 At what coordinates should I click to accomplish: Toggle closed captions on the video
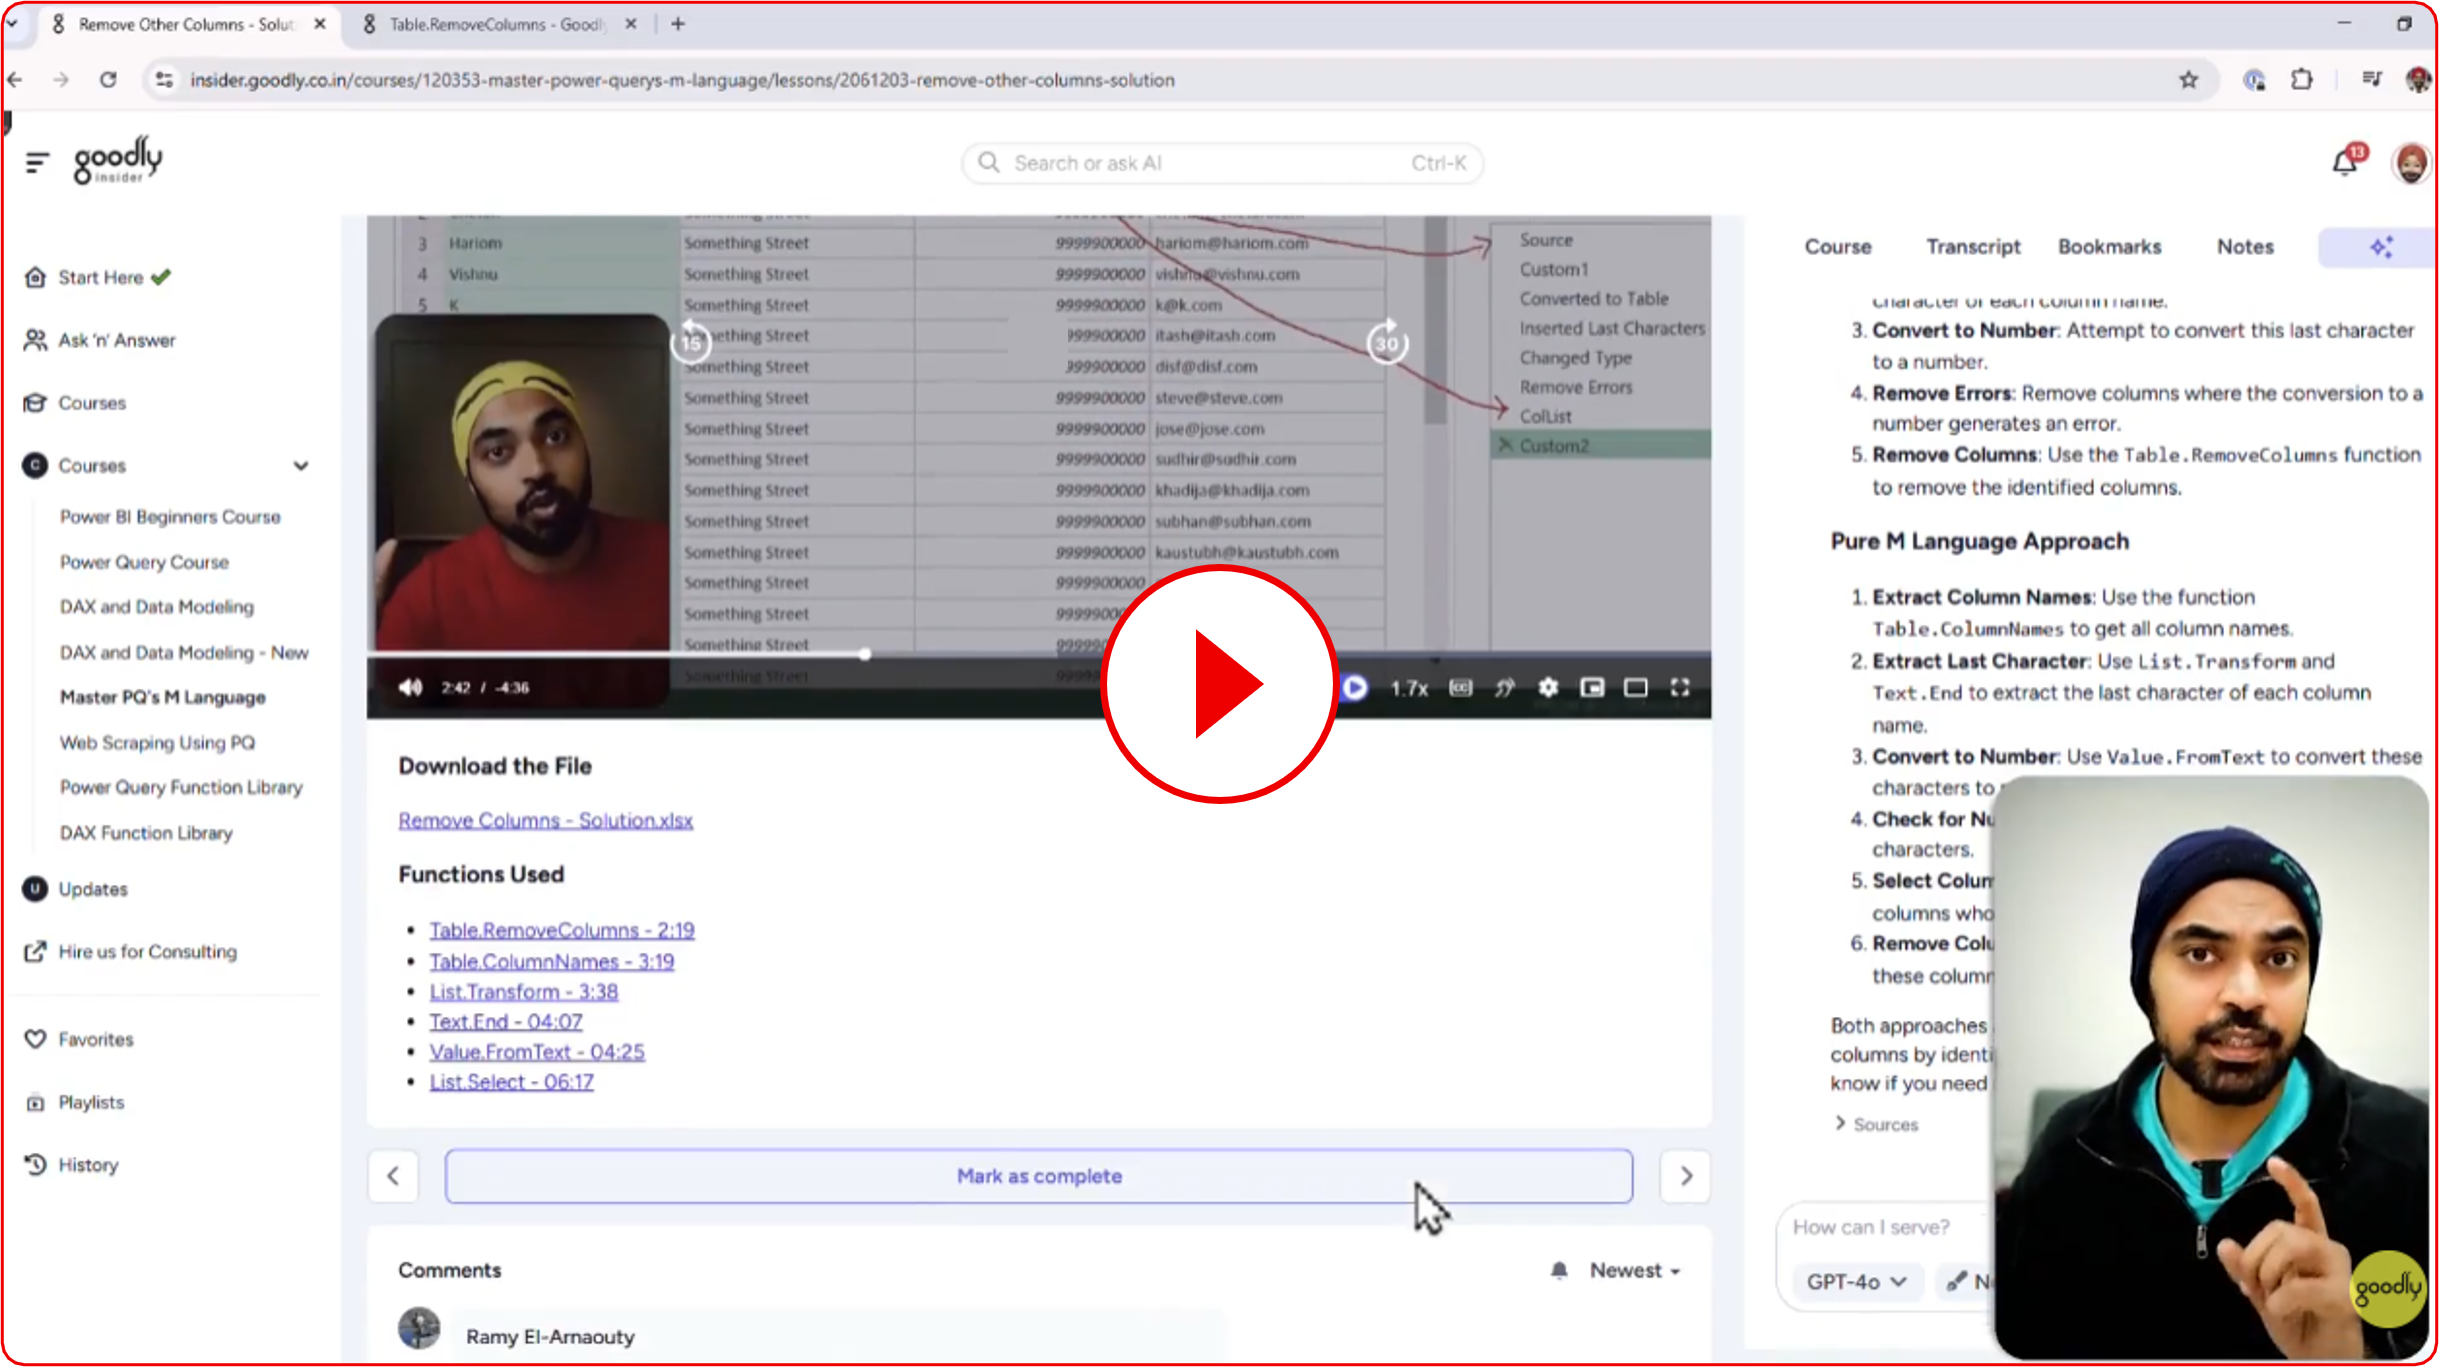[x=1461, y=687]
